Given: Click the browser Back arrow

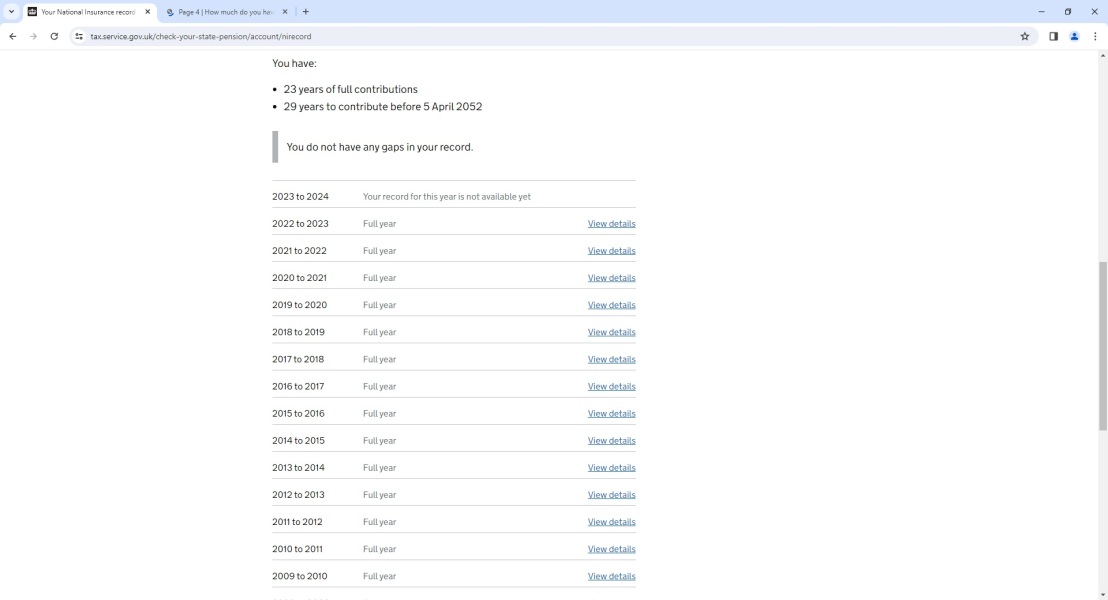Looking at the screenshot, I should point(13,36).
